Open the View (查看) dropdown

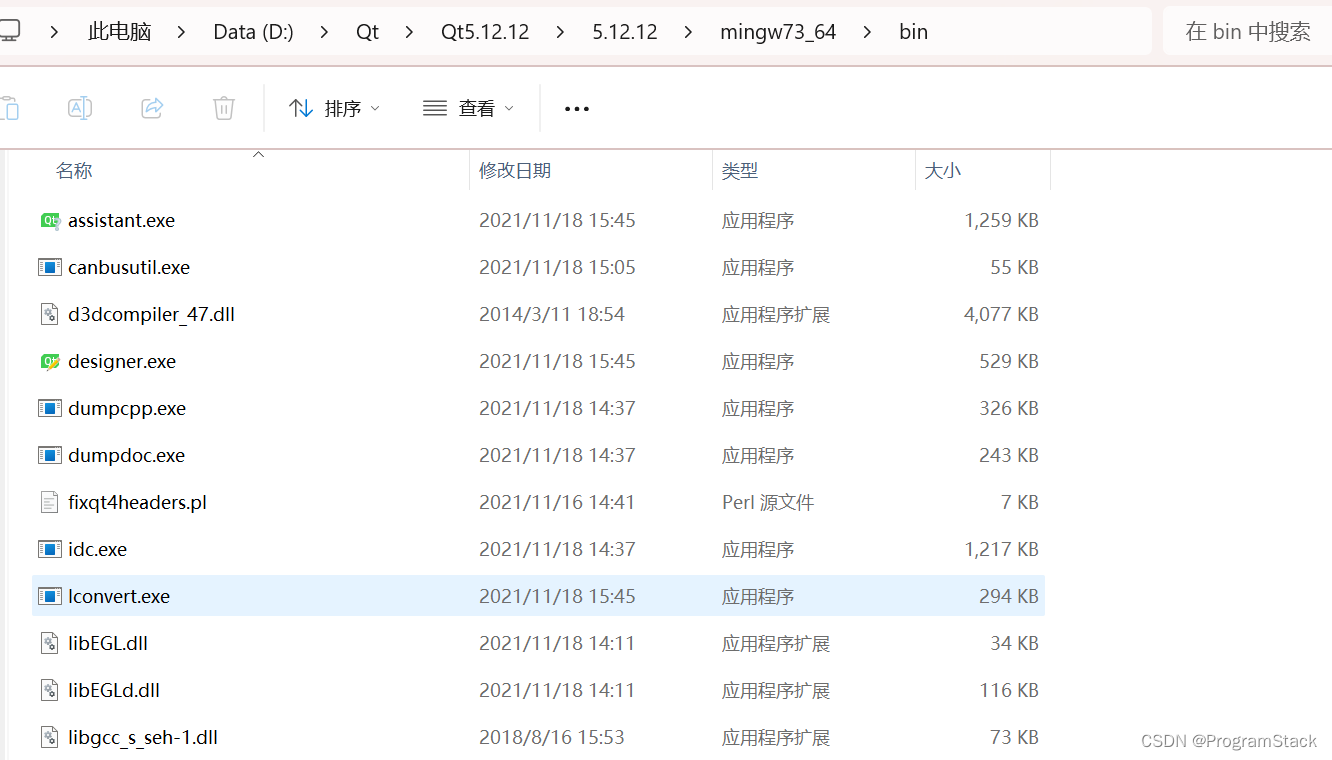pos(468,108)
